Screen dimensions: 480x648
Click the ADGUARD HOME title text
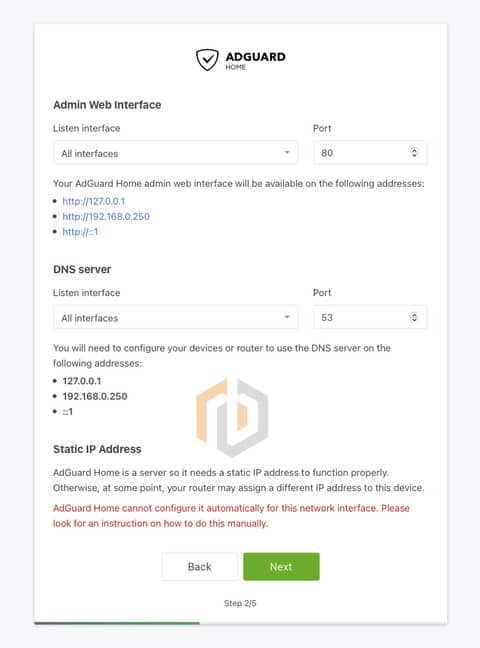coord(256,60)
